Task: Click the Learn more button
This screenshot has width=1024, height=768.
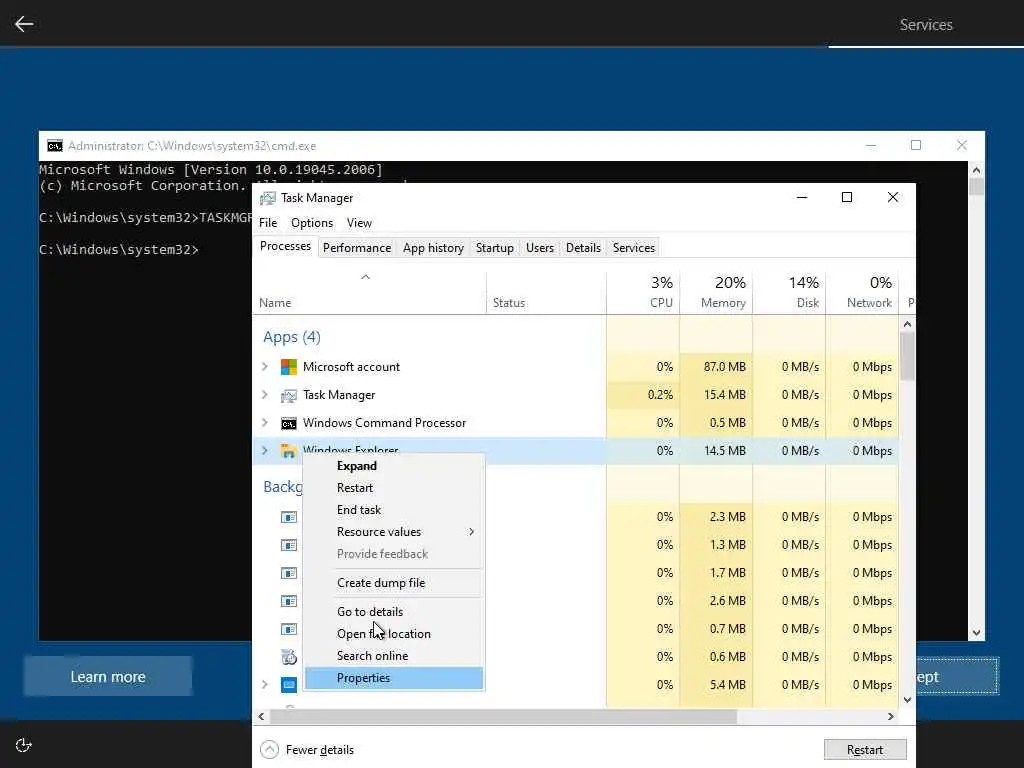Action: (108, 677)
